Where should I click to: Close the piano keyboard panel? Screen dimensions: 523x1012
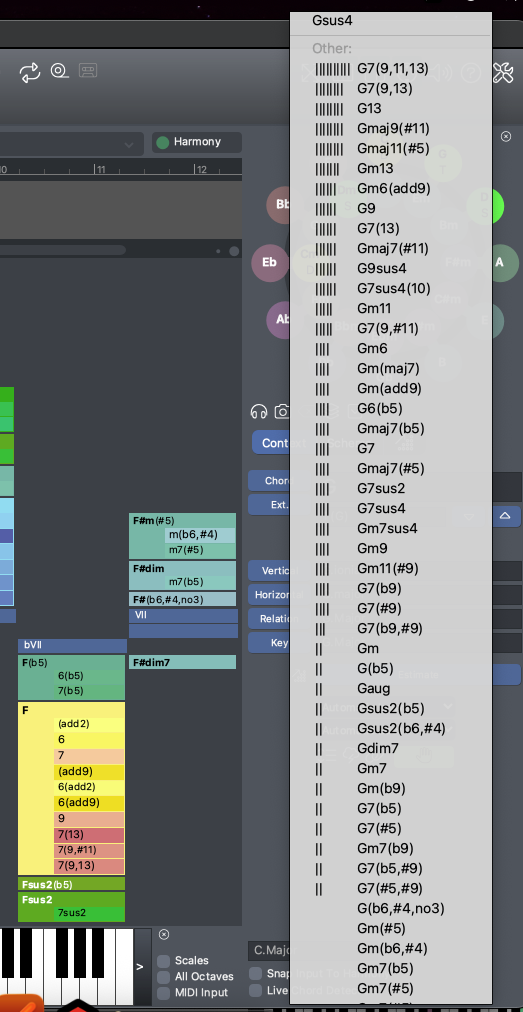click(164, 935)
